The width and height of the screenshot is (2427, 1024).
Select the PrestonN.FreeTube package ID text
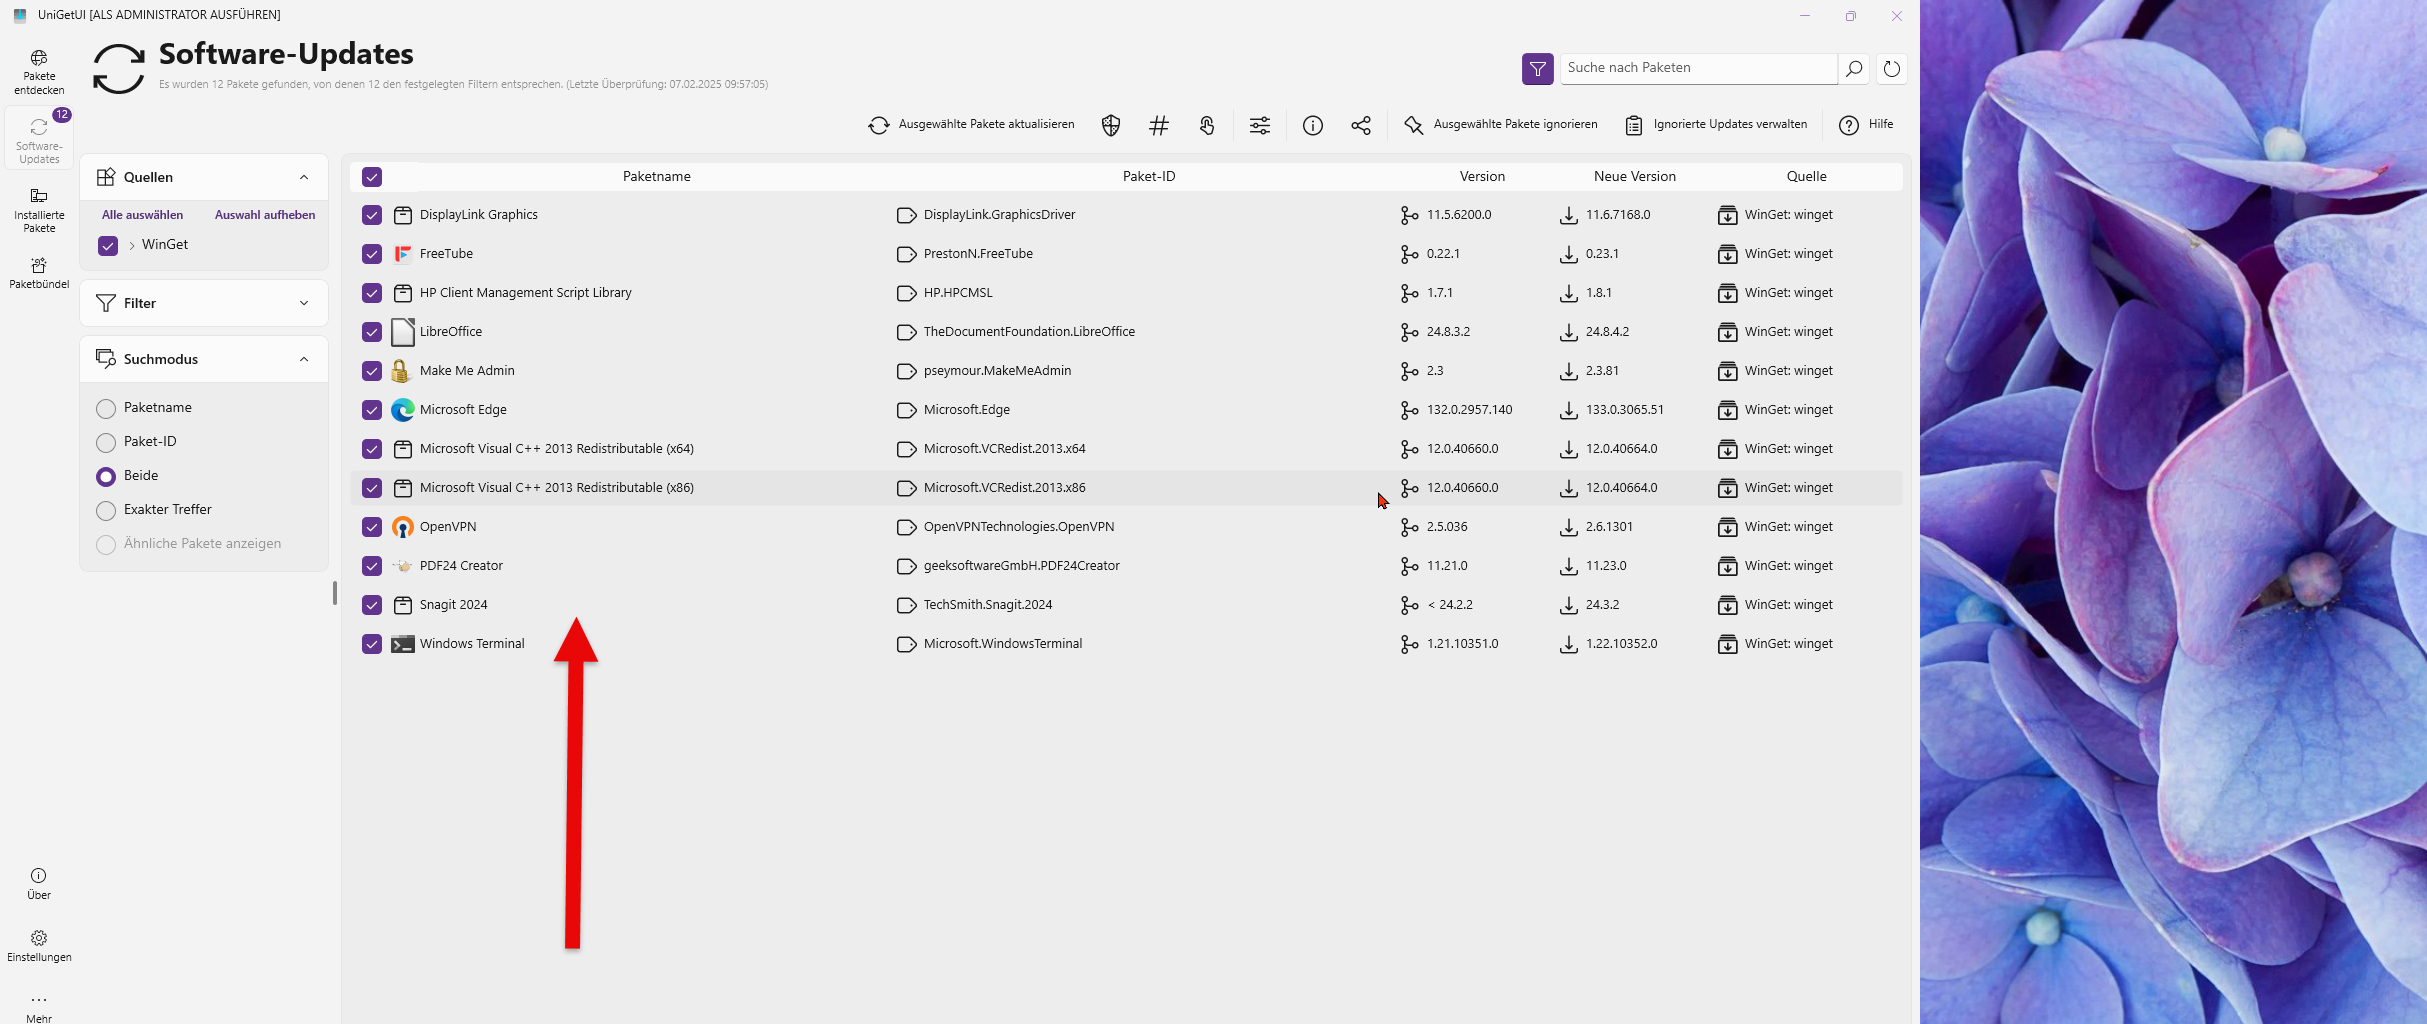coord(978,254)
